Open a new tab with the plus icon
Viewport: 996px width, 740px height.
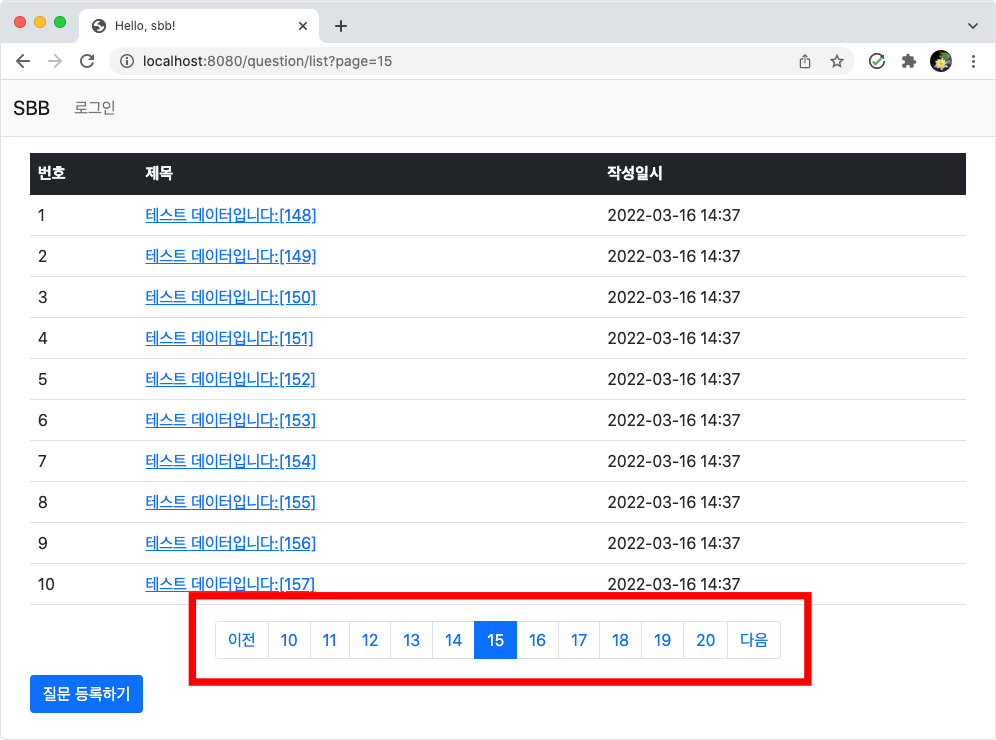tap(341, 26)
